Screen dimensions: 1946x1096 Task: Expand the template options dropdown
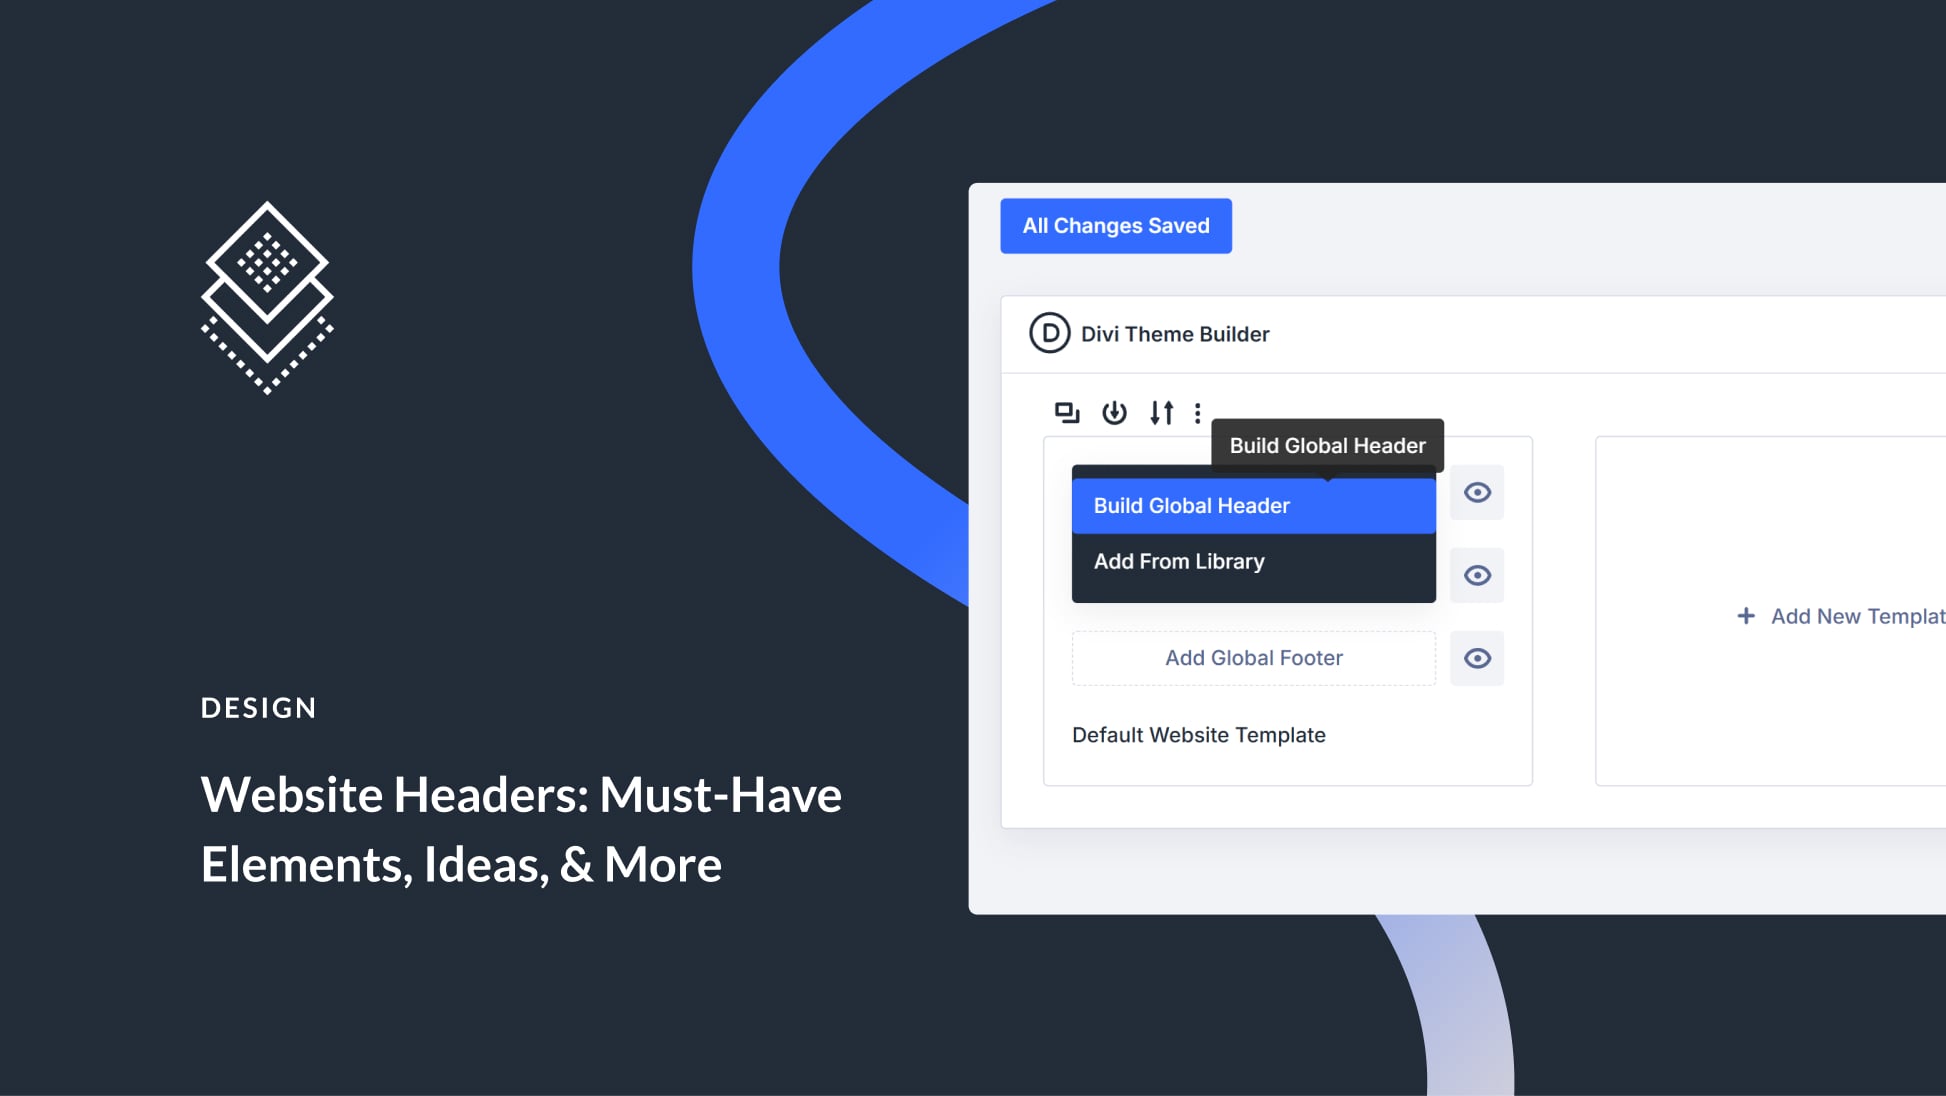tap(1200, 413)
